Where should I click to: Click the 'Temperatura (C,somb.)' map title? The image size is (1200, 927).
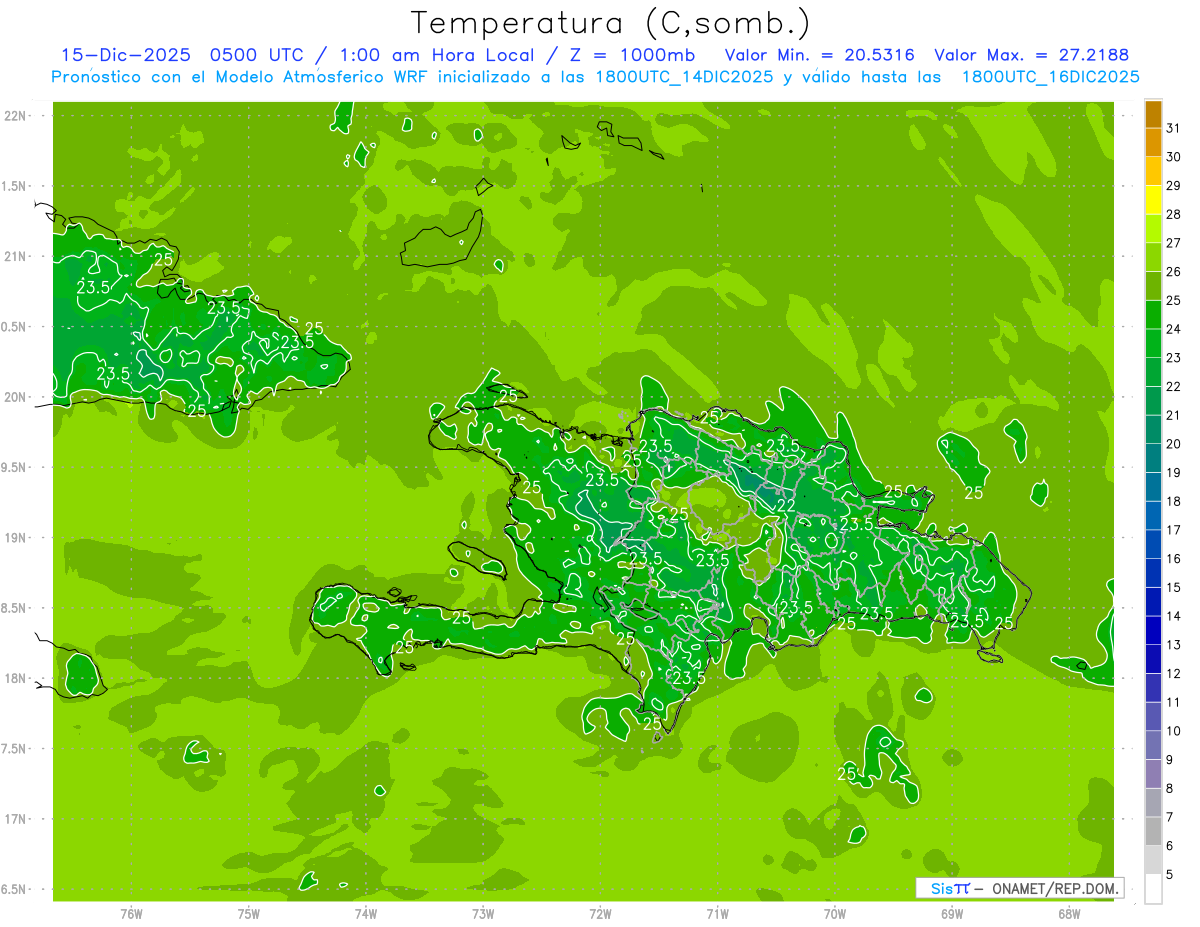(x=611, y=22)
